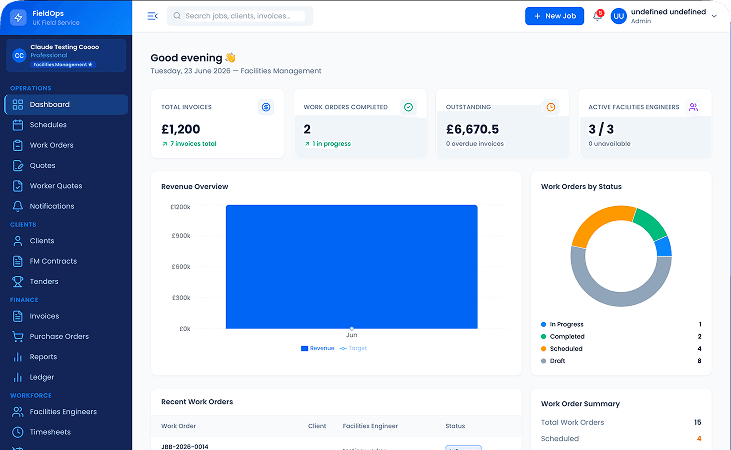Click the Total Work Orders summary row
This screenshot has height=450, width=731.
[621, 422]
